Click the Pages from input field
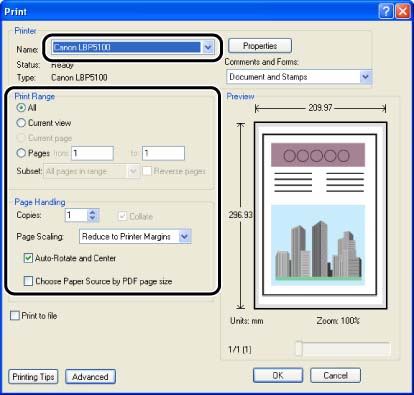The height and width of the screenshot is (395, 414). tap(92, 153)
